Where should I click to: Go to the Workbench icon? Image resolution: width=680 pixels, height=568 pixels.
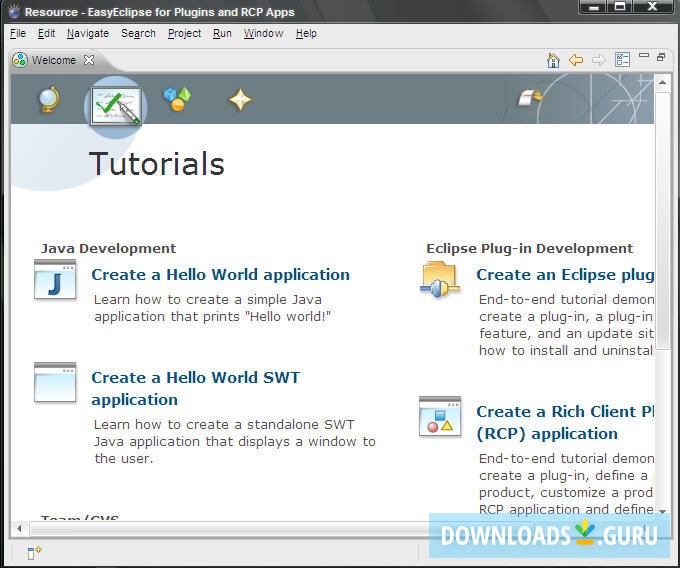click(x=530, y=98)
